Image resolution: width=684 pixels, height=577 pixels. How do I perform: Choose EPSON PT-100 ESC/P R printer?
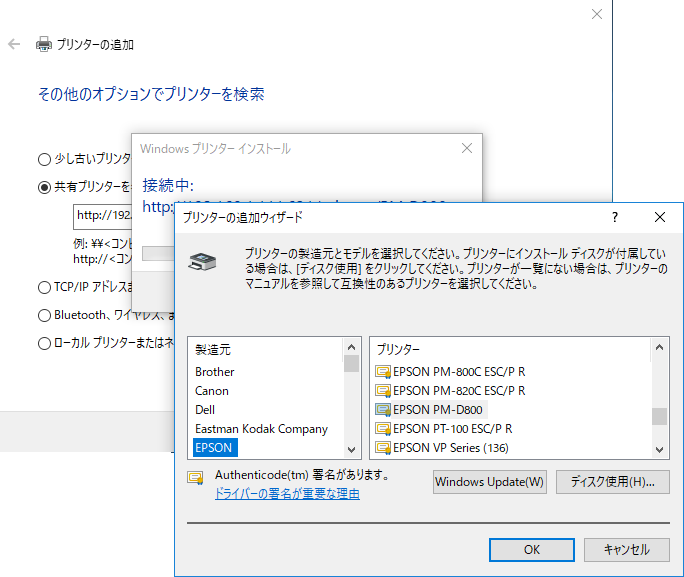point(452,429)
